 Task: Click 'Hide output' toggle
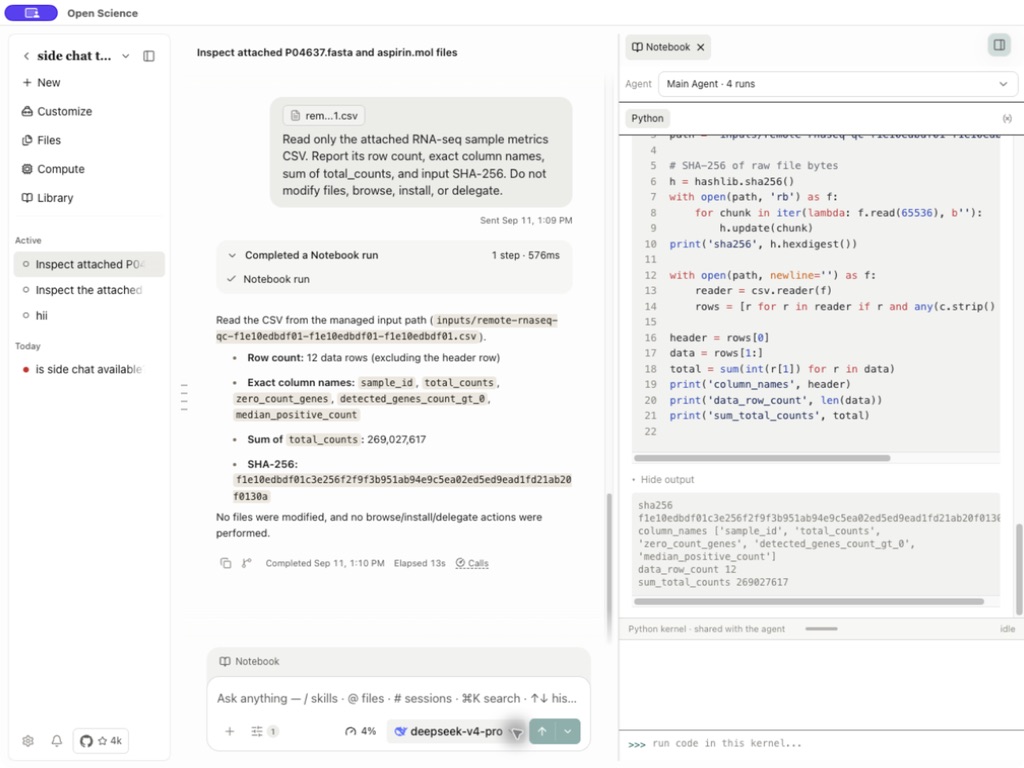(x=666, y=480)
